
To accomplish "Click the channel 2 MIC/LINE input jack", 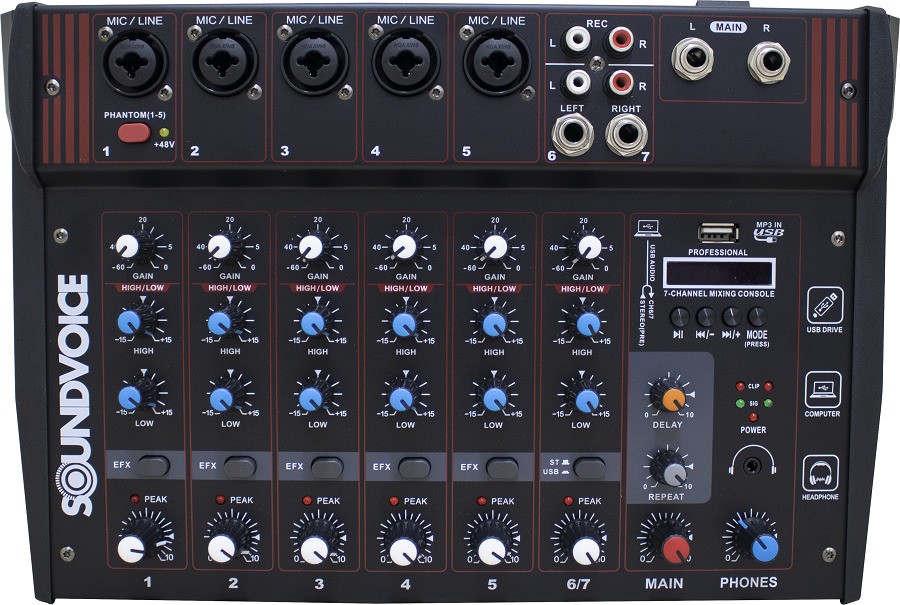I will [224, 60].
